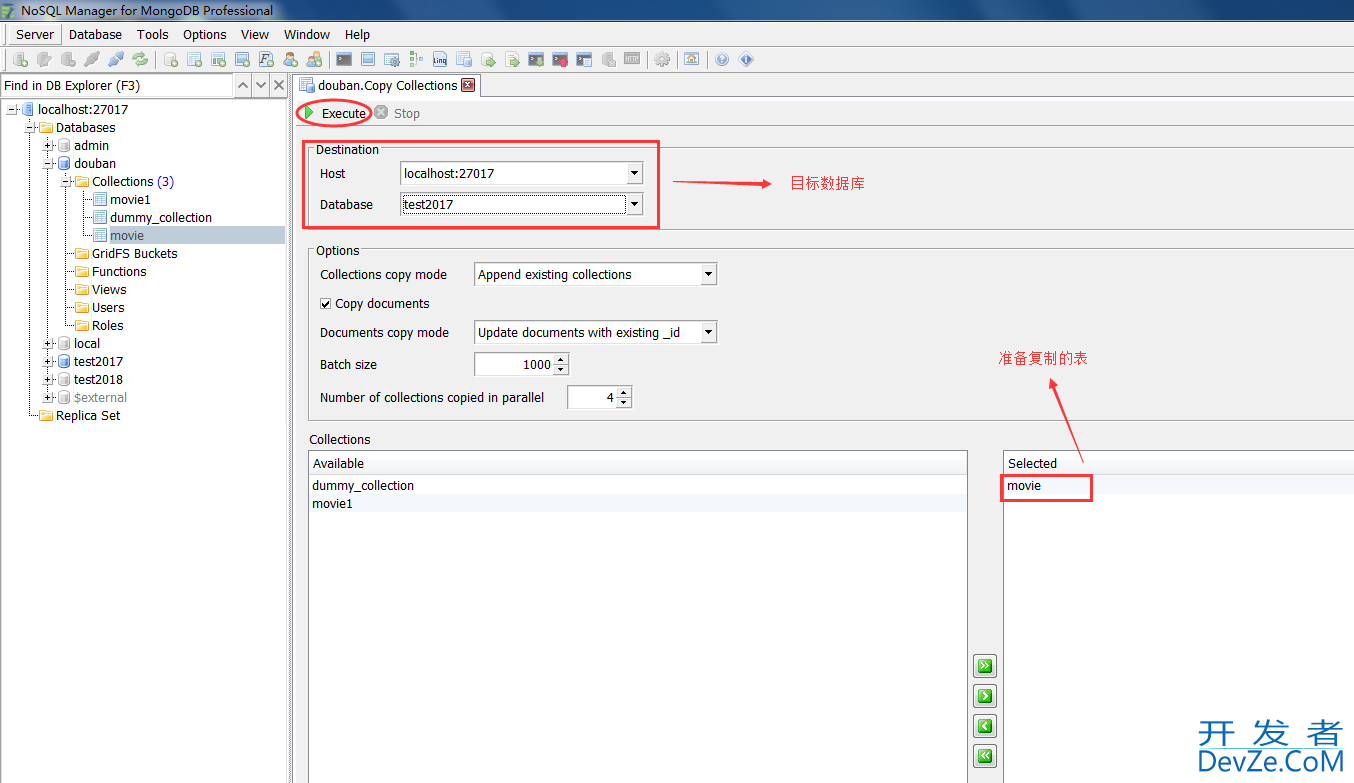Open the Options menu
This screenshot has height=783, width=1354.
[205, 34]
